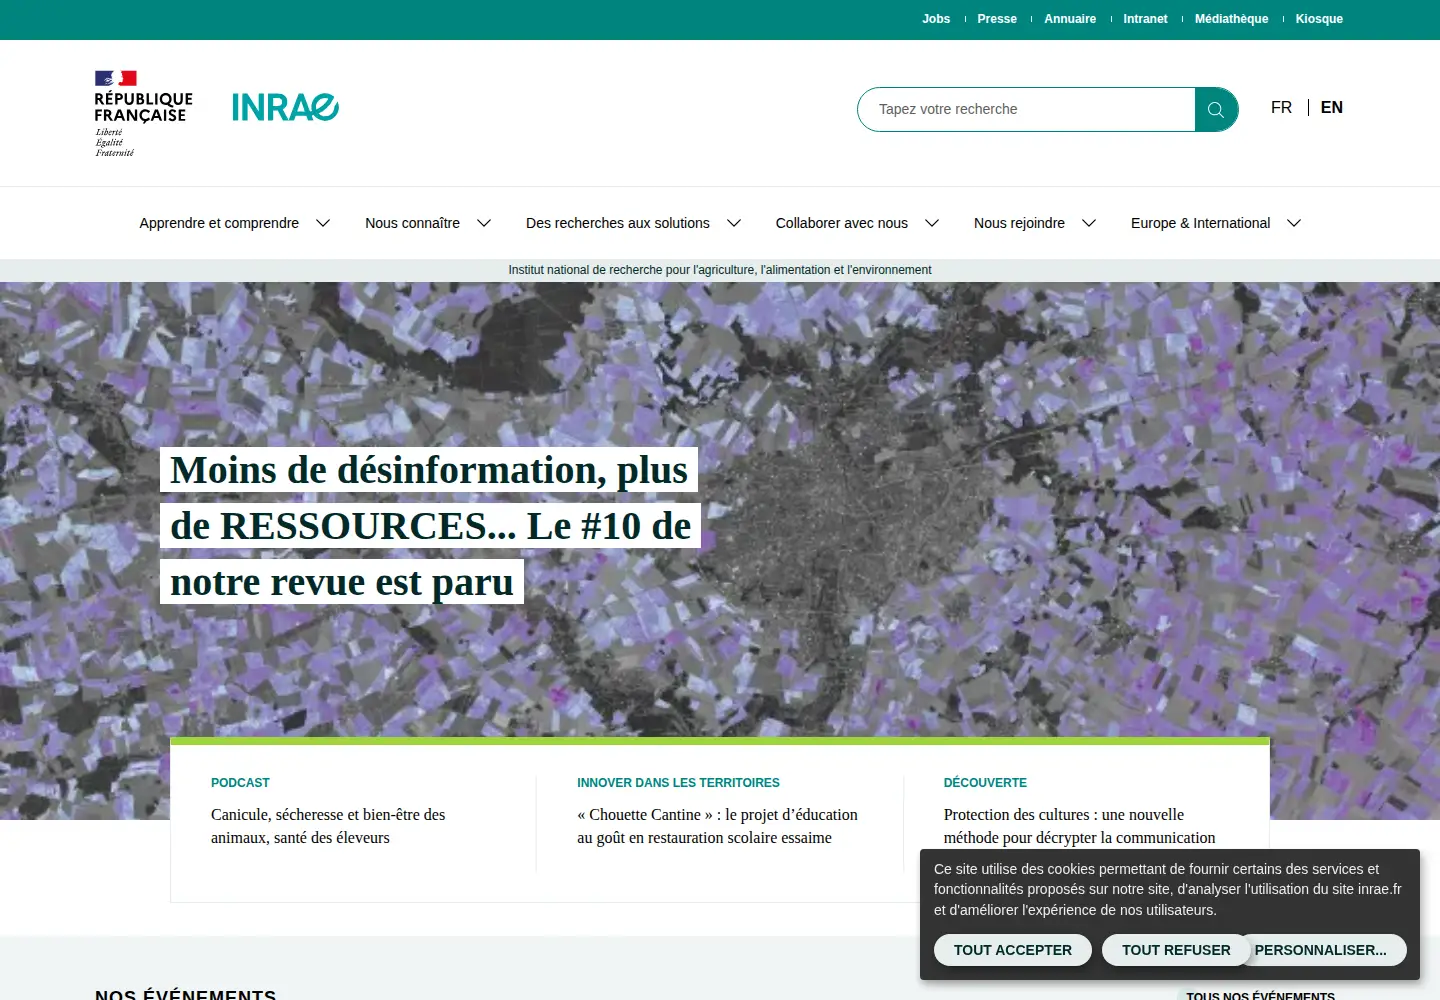This screenshot has height=1000, width=1440.
Task: Open the Tous nos événements link
Action: point(1260,995)
